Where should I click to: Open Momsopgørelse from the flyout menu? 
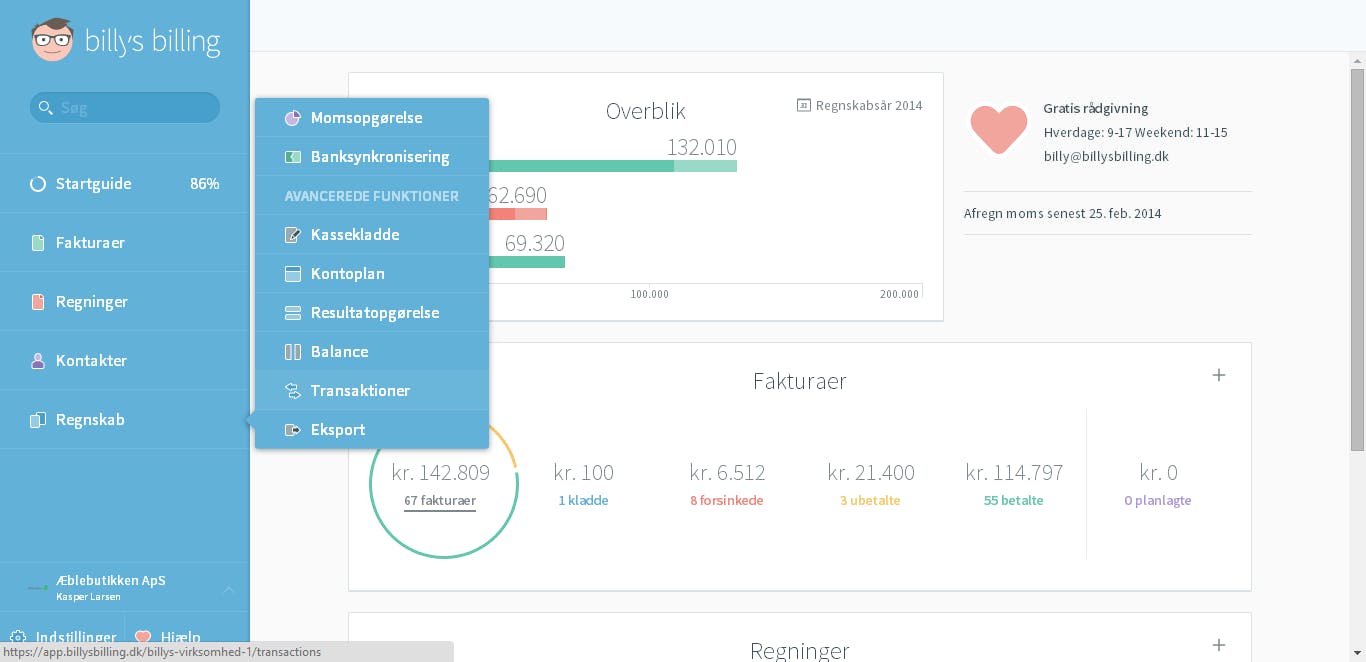click(372, 118)
